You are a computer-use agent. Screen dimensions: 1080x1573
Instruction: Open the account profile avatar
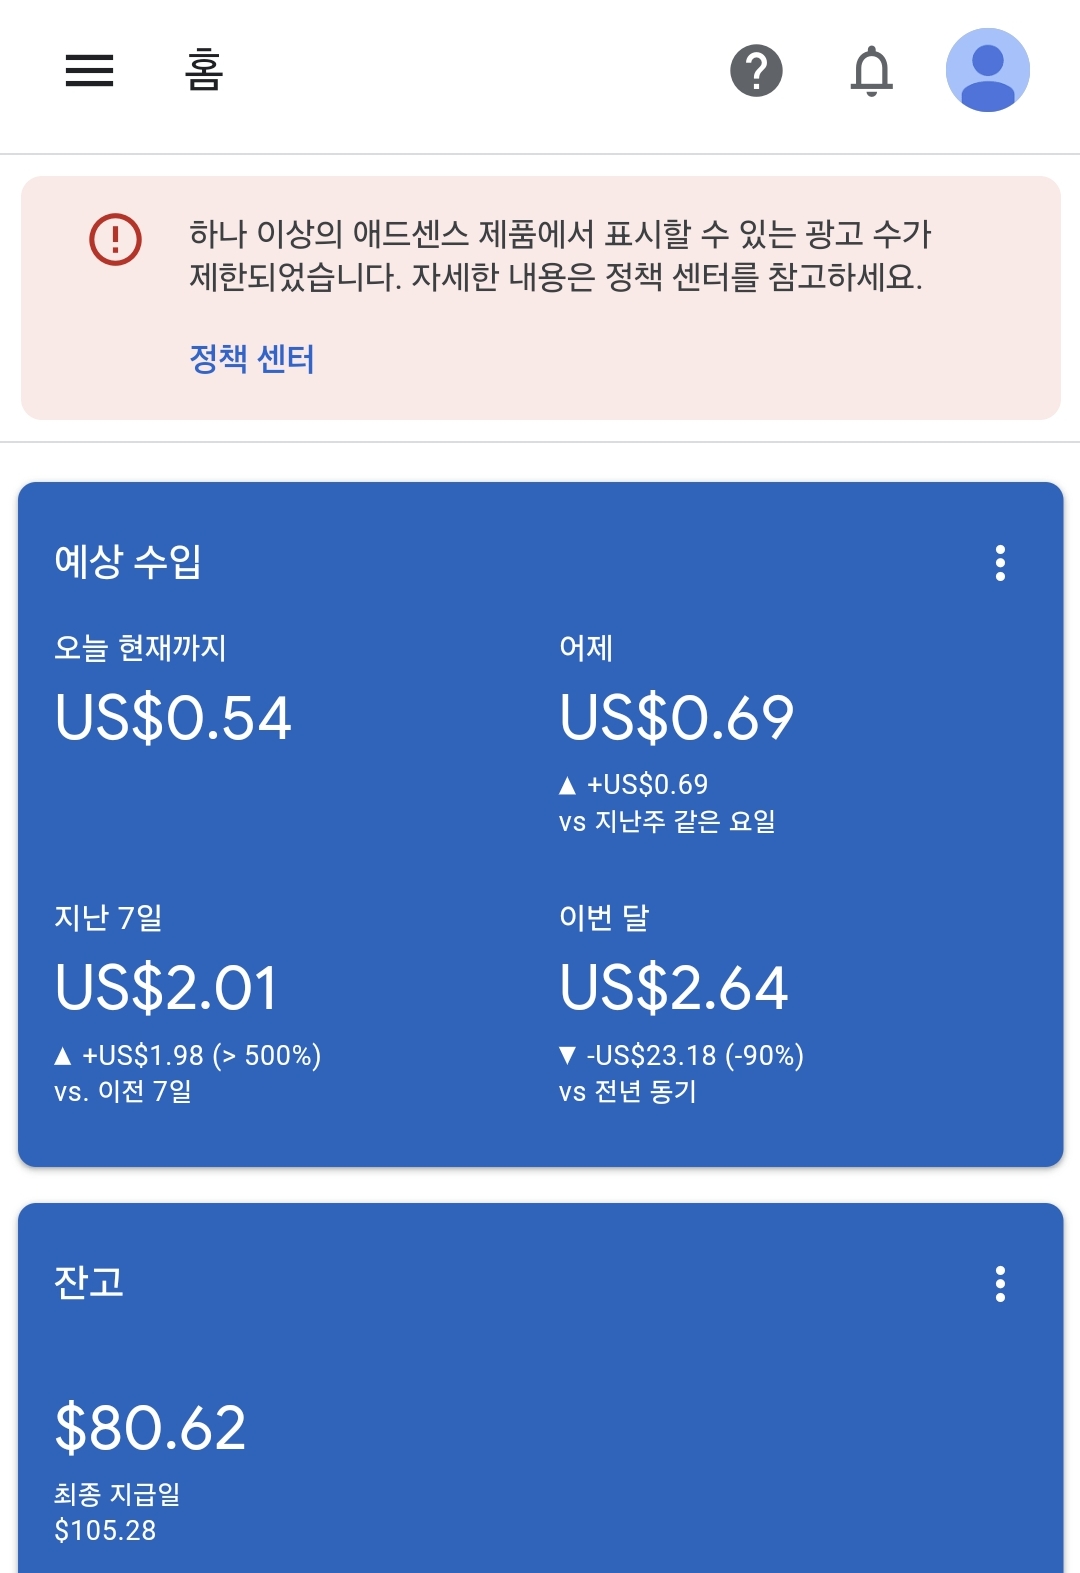click(x=987, y=70)
